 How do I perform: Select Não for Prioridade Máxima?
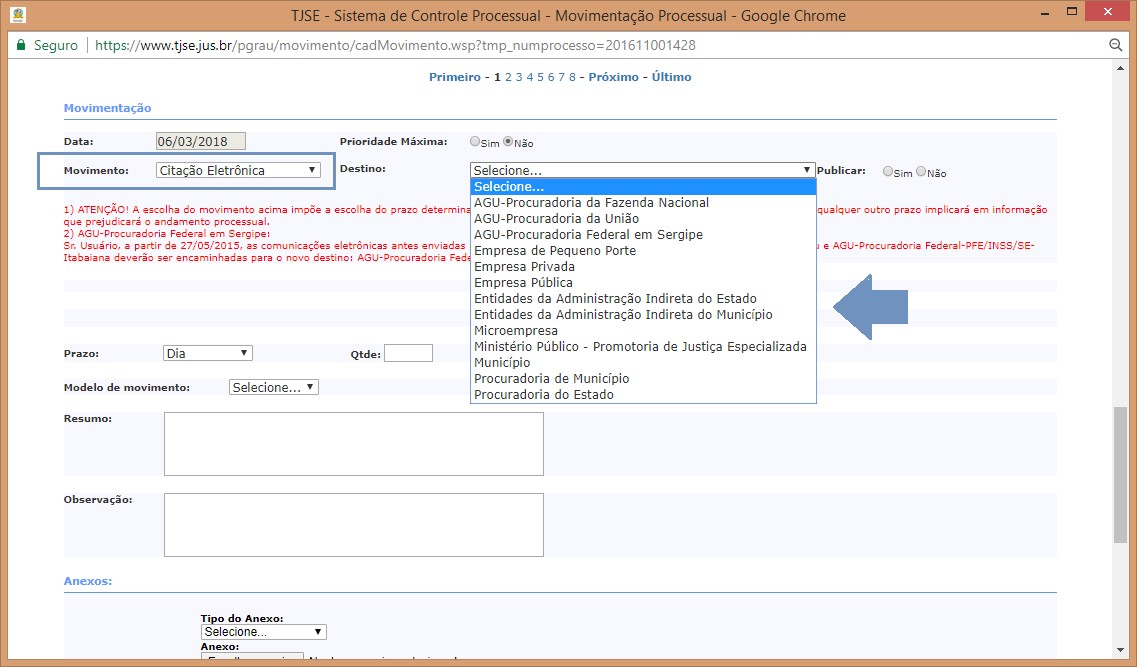point(509,142)
